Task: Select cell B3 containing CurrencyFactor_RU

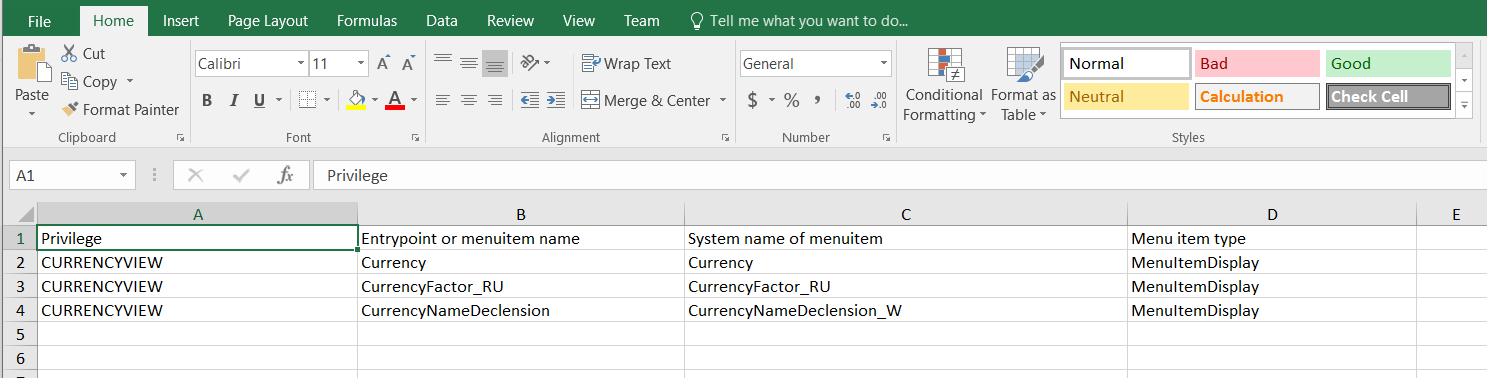Action: tap(521, 286)
